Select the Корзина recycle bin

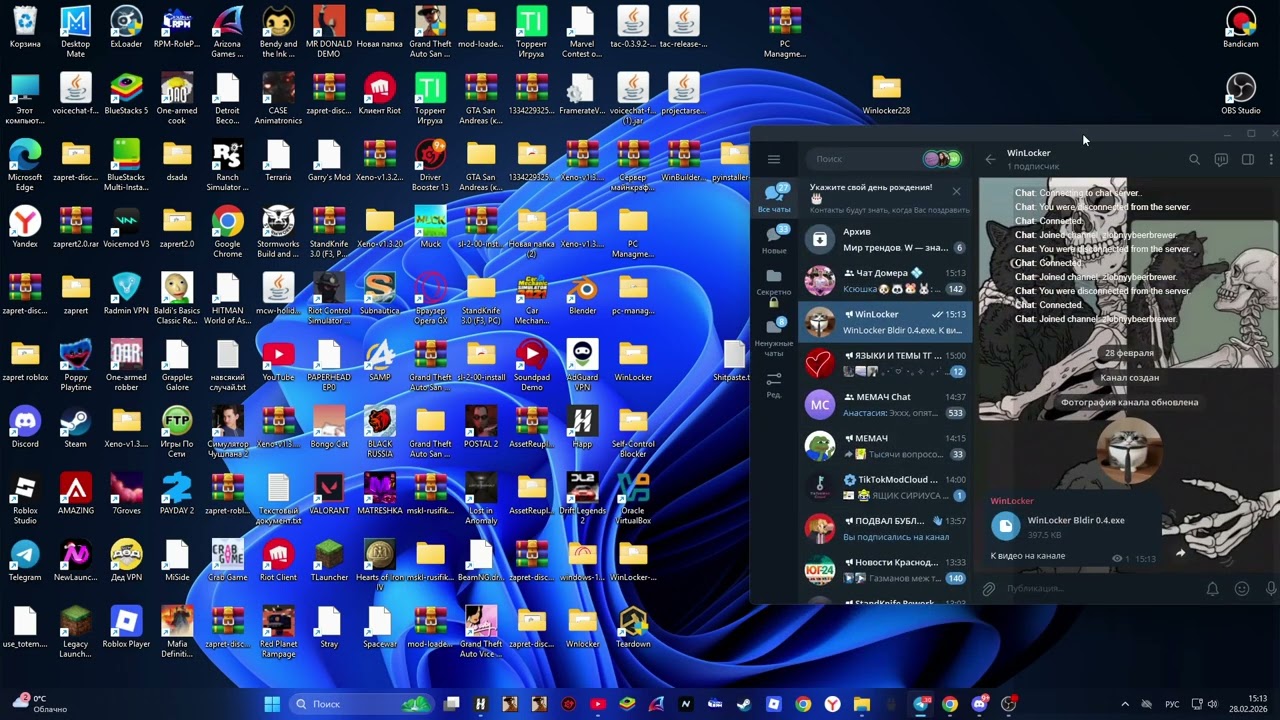(x=25, y=27)
